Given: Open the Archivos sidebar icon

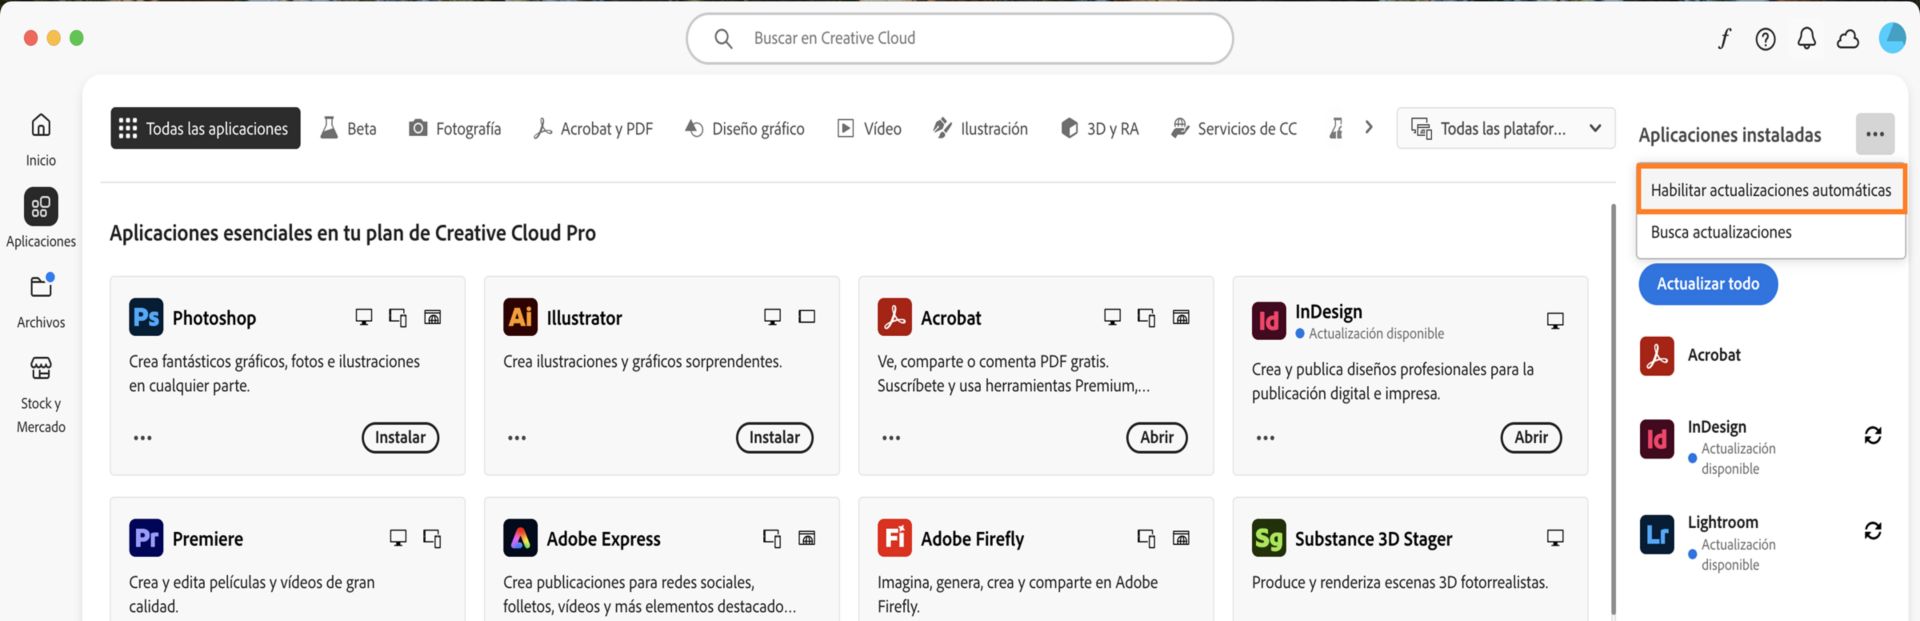Looking at the screenshot, I should [x=41, y=287].
